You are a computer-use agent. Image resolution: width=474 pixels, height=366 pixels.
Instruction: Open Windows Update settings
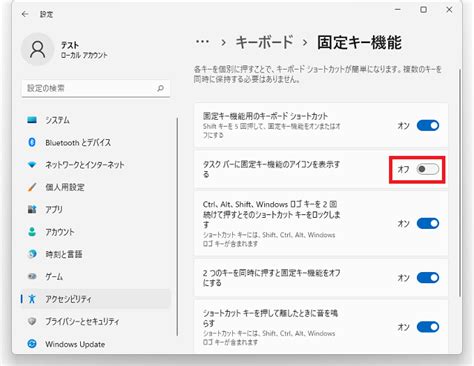(x=96, y=344)
